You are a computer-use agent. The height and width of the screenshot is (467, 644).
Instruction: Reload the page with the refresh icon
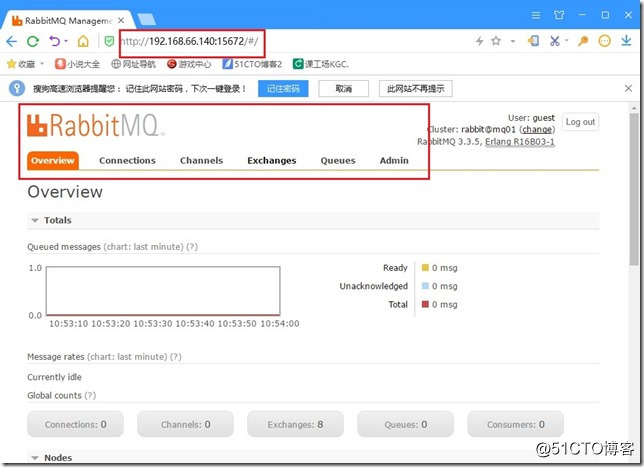pos(33,41)
